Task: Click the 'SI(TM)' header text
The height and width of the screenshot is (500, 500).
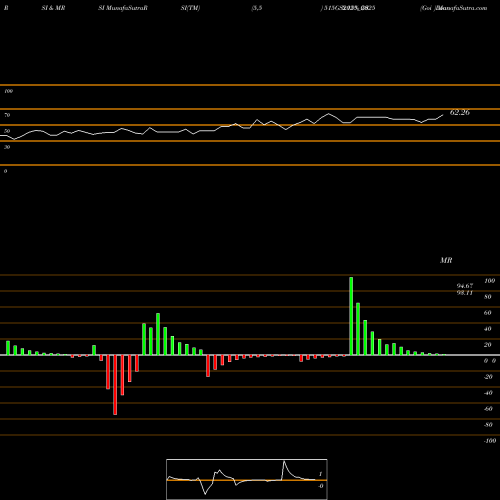Action: pyautogui.click(x=190, y=8)
